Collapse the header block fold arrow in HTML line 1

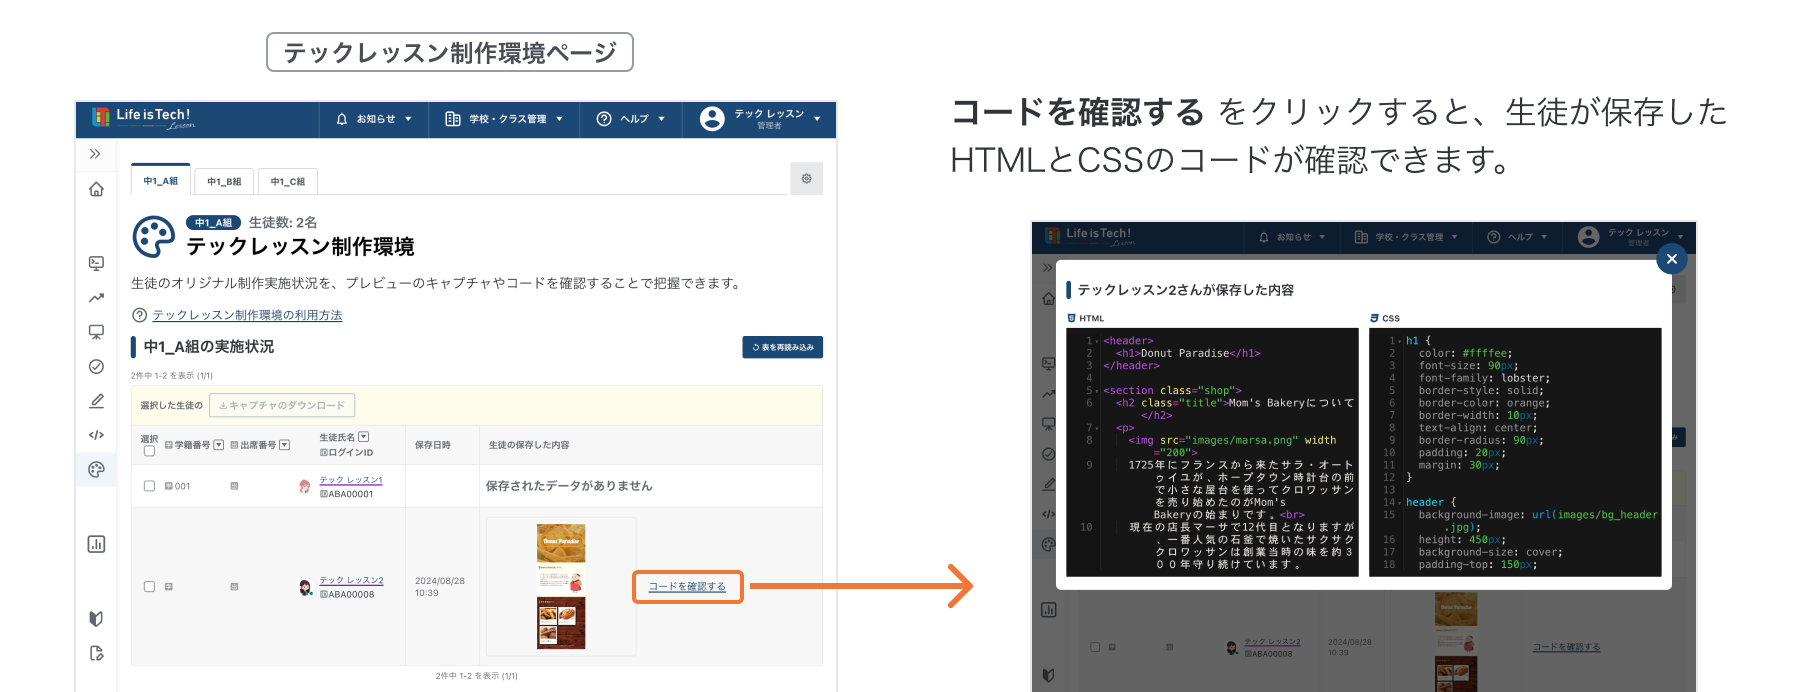pos(1098,342)
